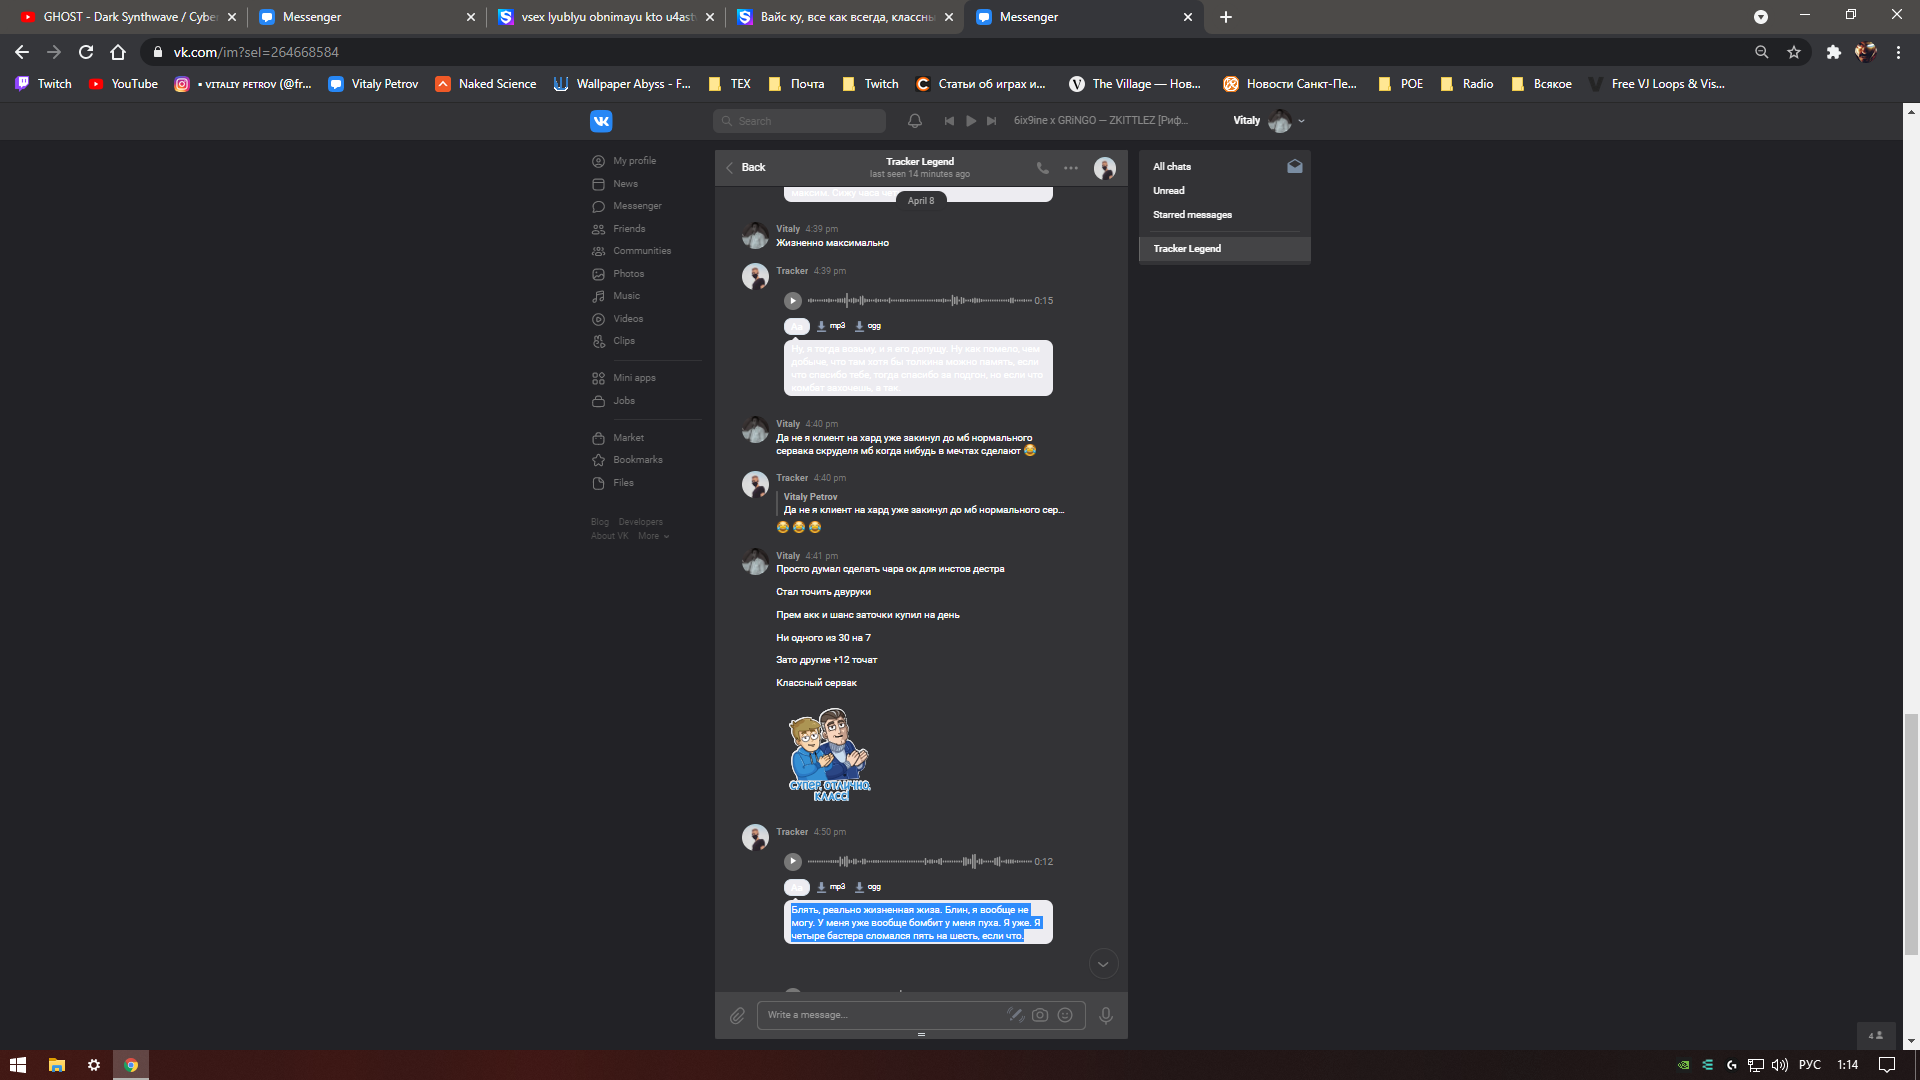1920x1080 pixels.
Task: Bookmark this page with star icon
Action: point(1794,52)
